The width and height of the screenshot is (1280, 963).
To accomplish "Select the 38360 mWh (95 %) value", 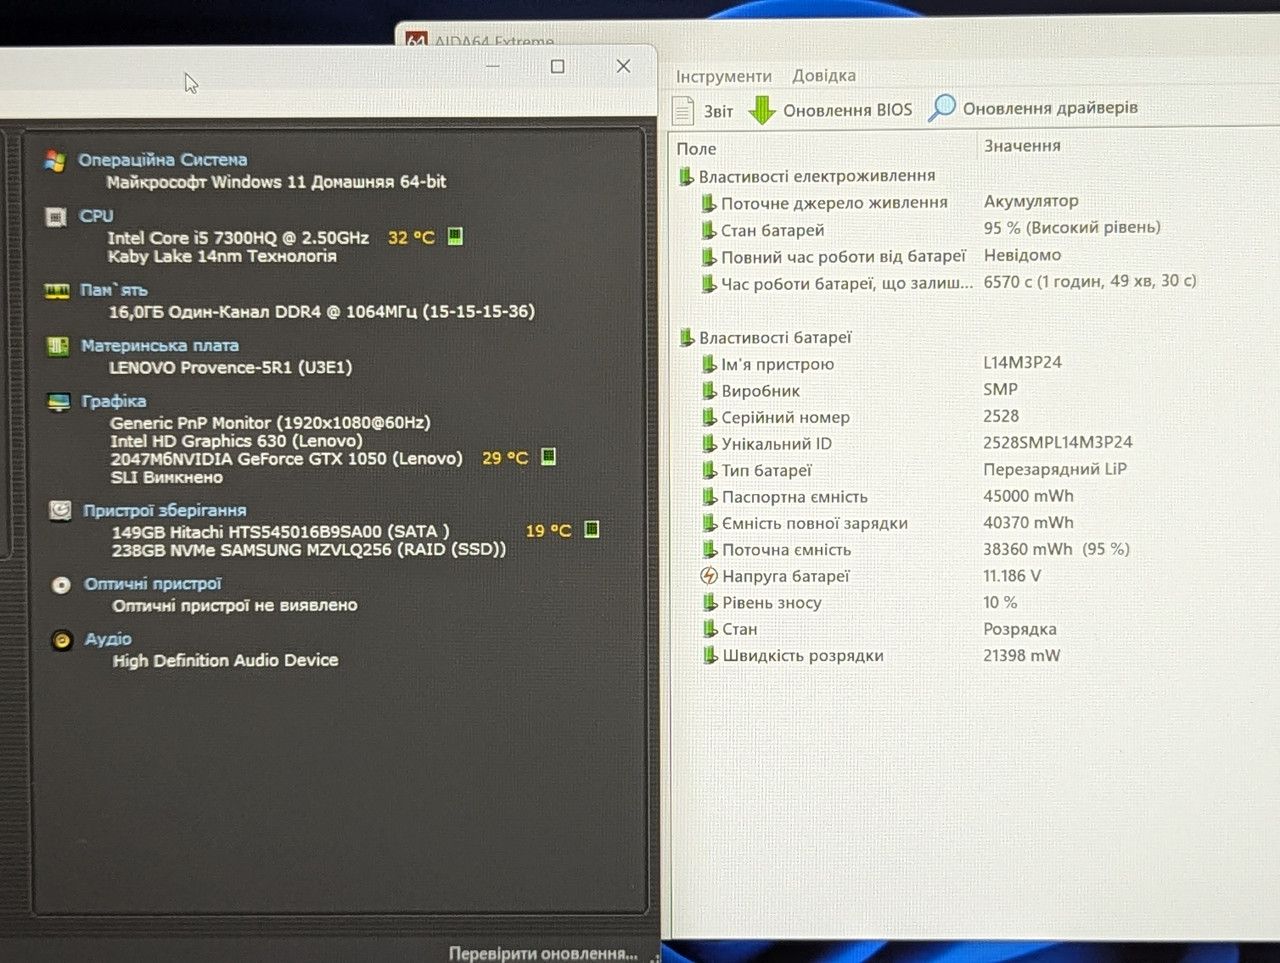I will 1056,549.
